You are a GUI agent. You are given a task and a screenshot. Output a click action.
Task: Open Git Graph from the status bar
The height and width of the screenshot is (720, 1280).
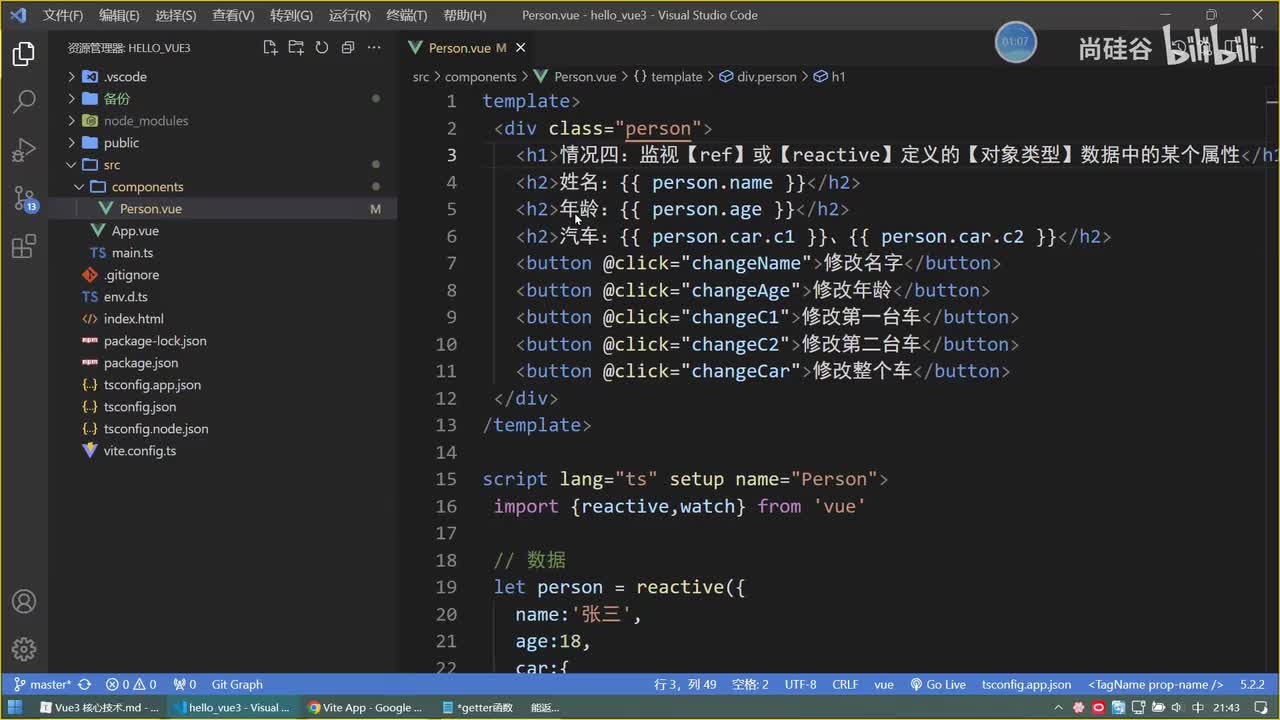(x=237, y=685)
